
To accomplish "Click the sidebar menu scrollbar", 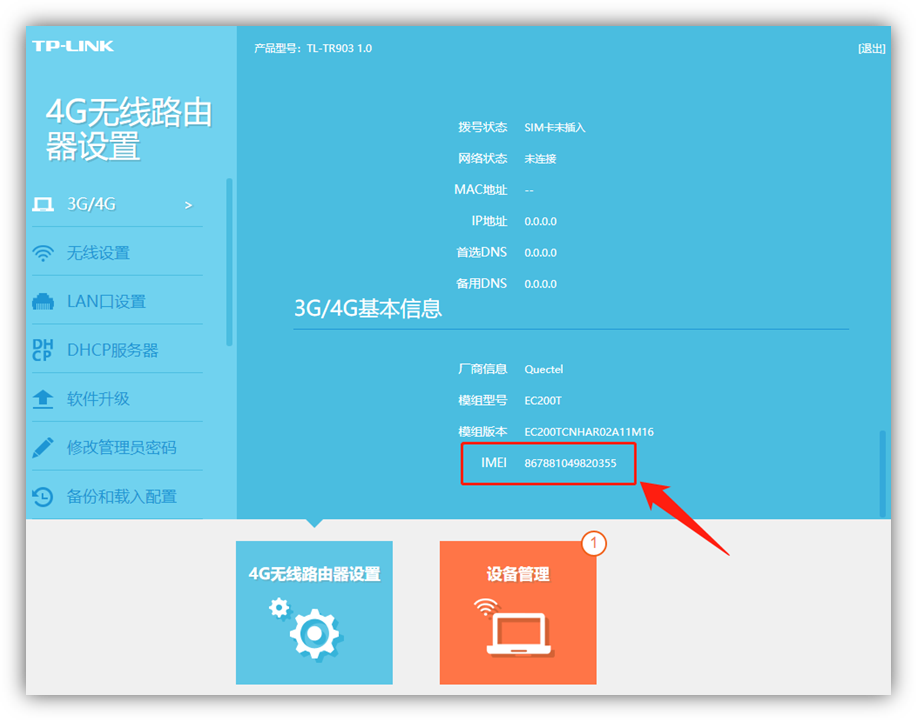I will point(230,262).
